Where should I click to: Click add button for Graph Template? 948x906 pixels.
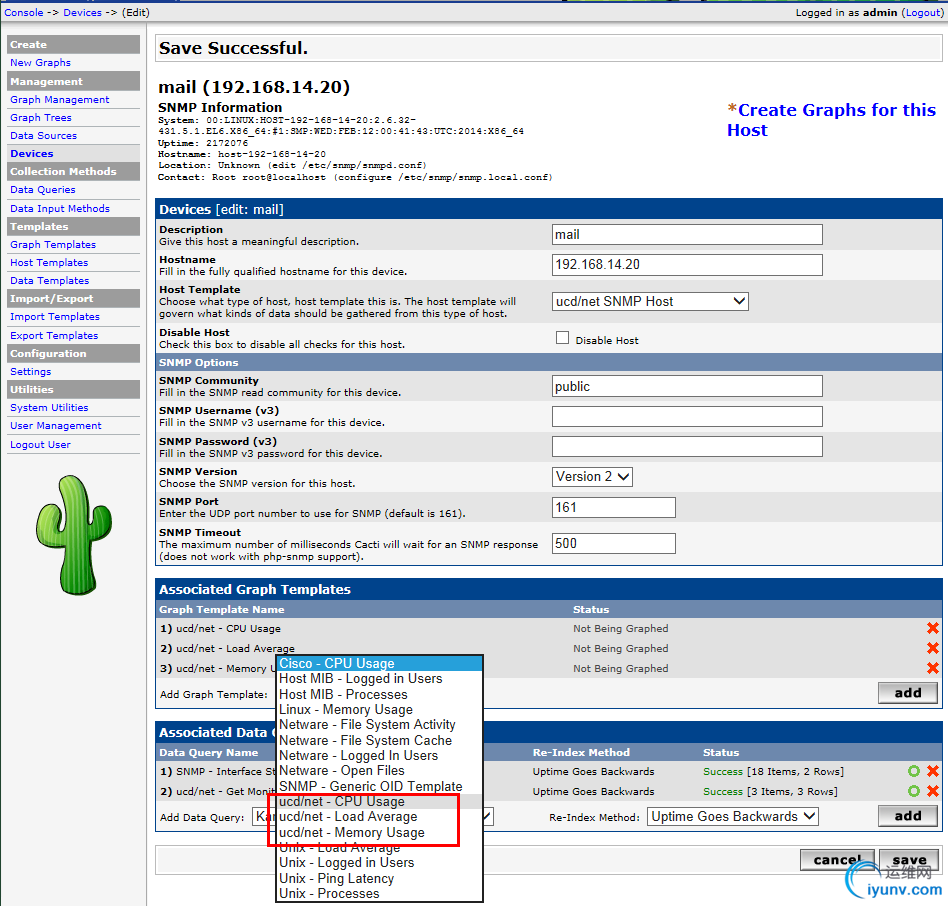[x=907, y=693]
